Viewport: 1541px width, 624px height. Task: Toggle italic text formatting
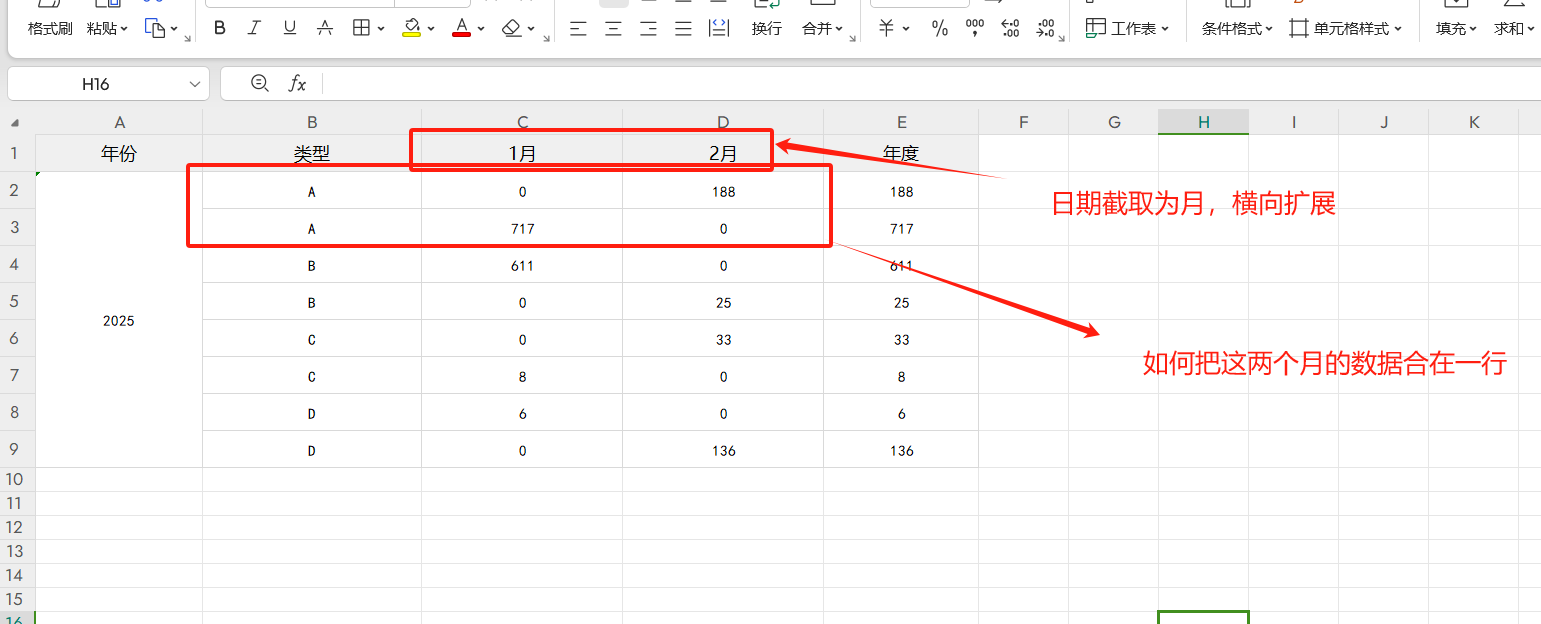click(x=254, y=28)
